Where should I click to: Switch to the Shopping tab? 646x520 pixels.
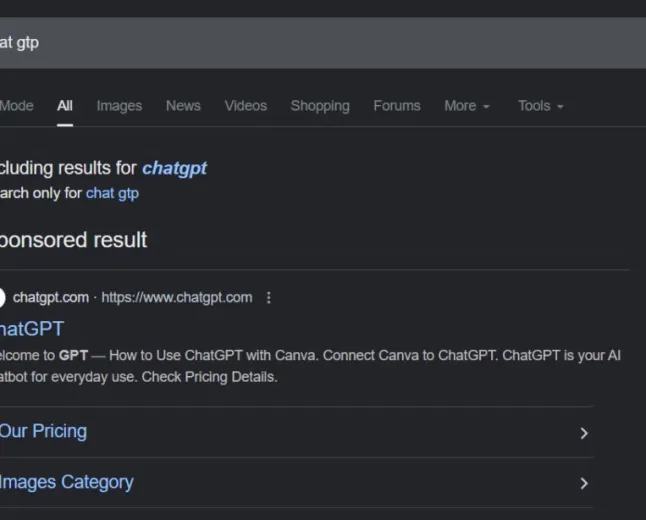pos(320,106)
